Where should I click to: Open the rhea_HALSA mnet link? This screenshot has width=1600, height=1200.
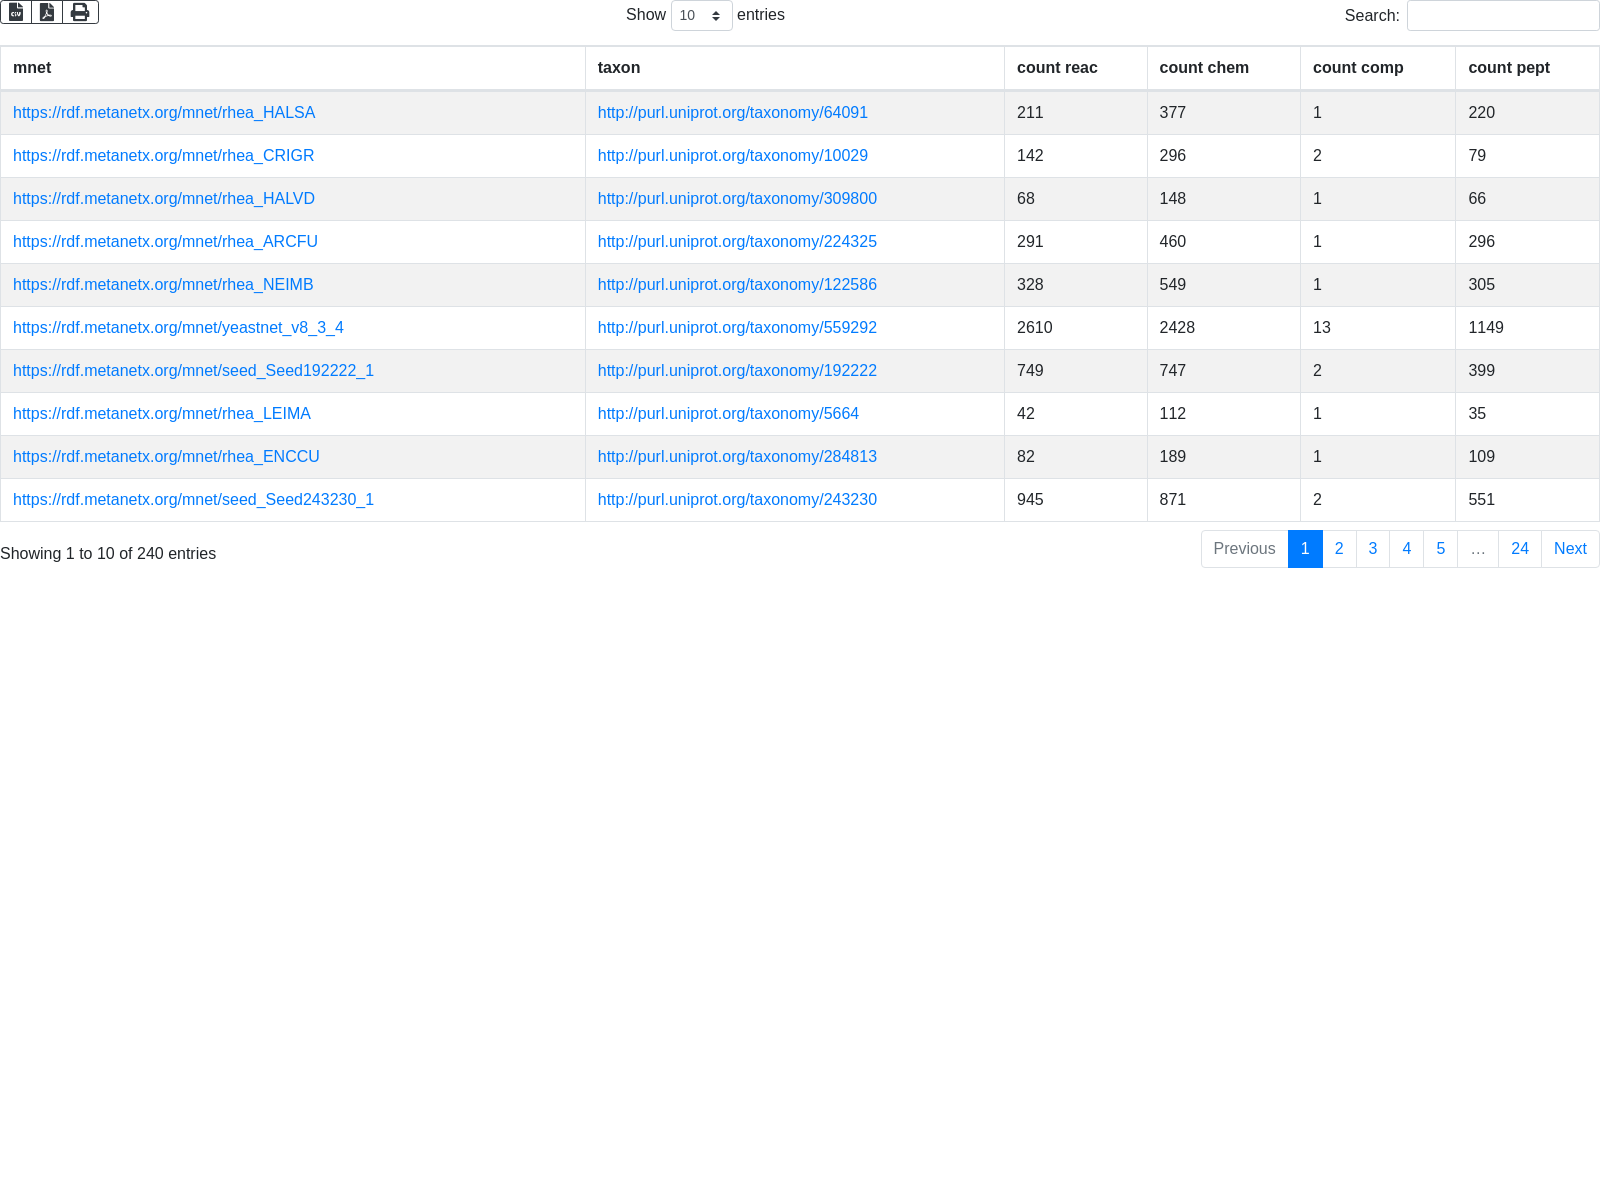164,113
